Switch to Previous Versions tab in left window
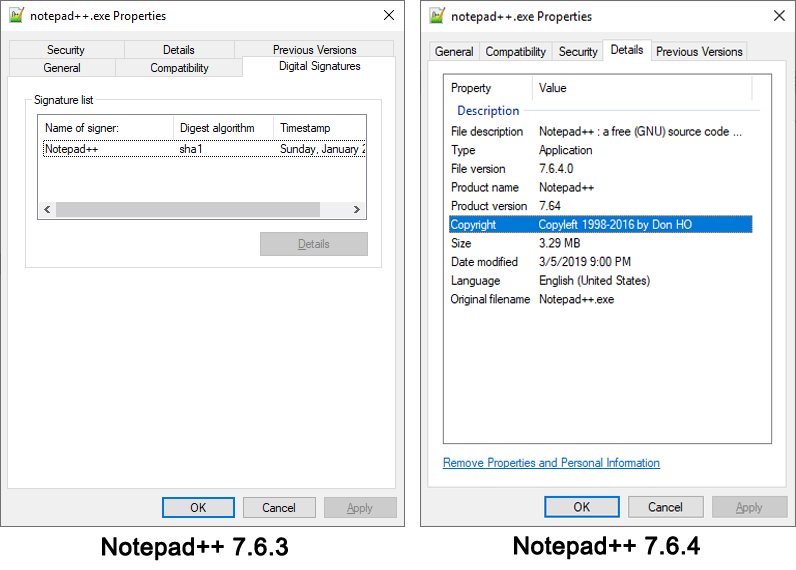The width and height of the screenshot is (796, 570). click(x=314, y=50)
